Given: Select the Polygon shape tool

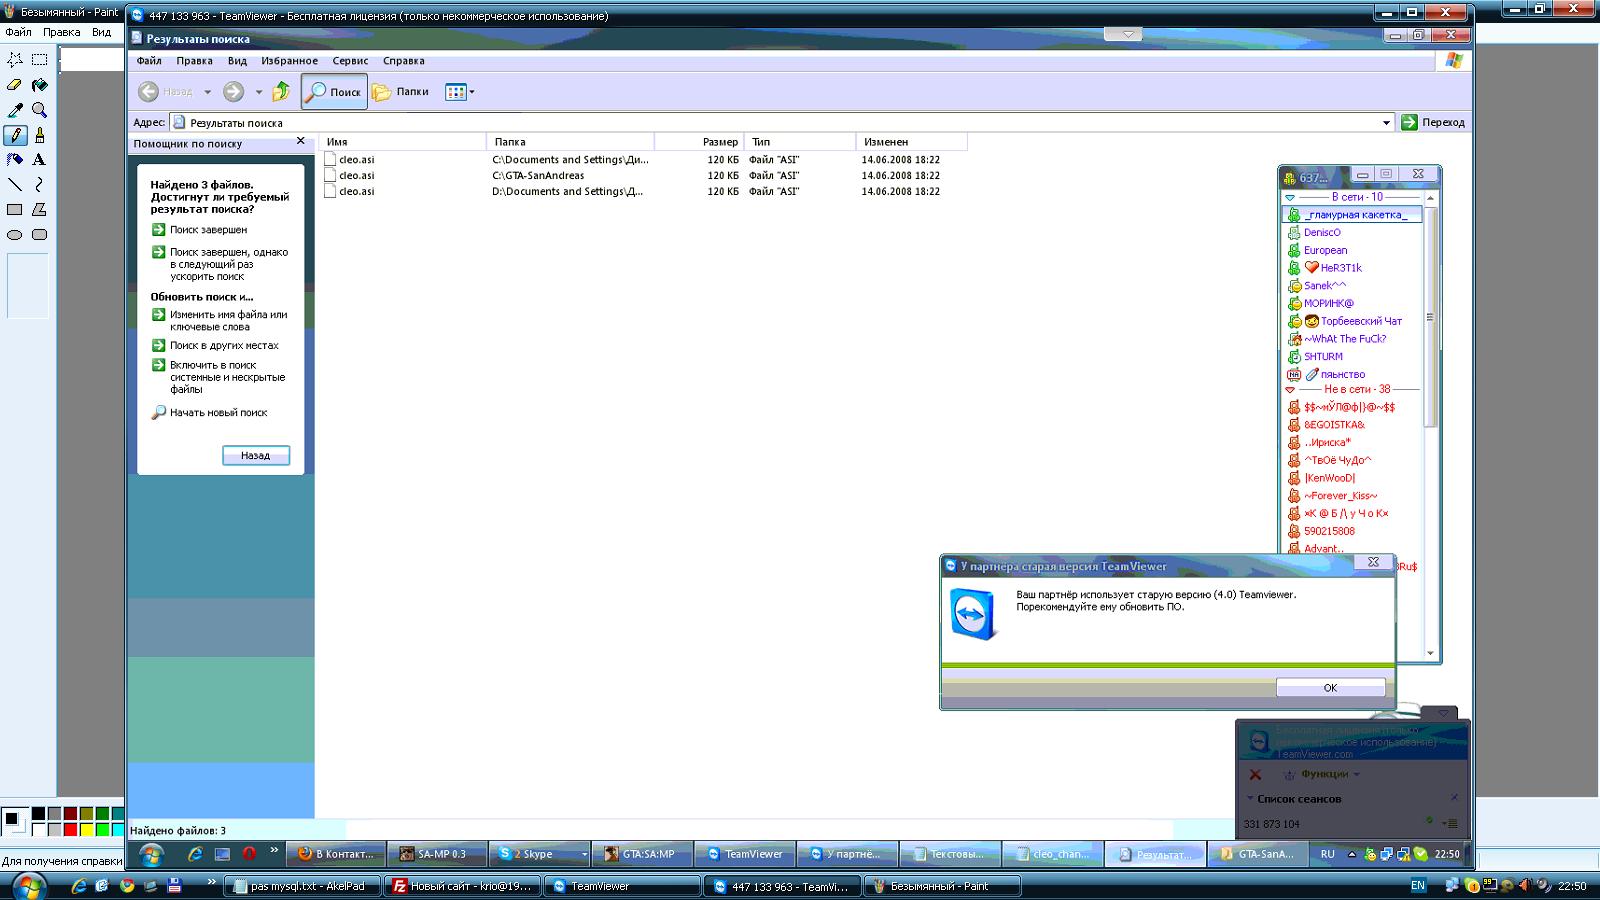Looking at the screenshot, I should tap(40, 210).
